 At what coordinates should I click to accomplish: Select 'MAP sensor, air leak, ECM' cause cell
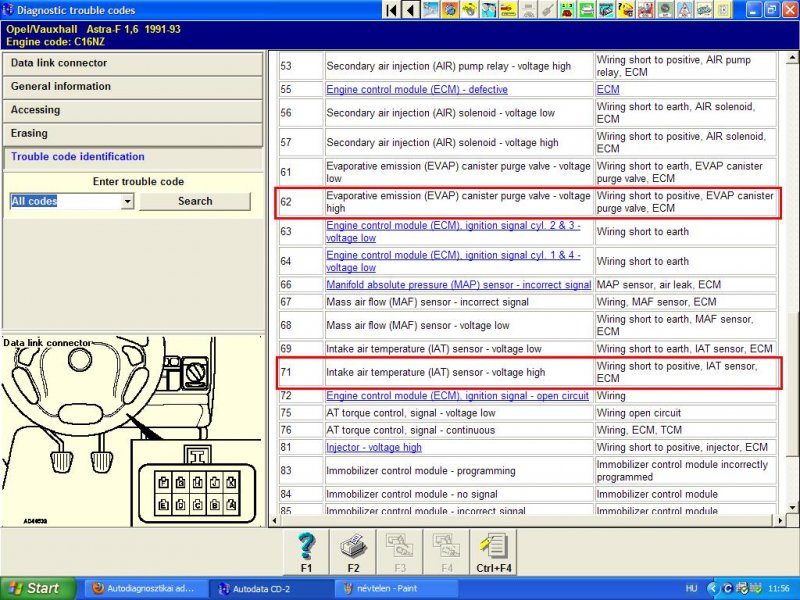[686, 285]
